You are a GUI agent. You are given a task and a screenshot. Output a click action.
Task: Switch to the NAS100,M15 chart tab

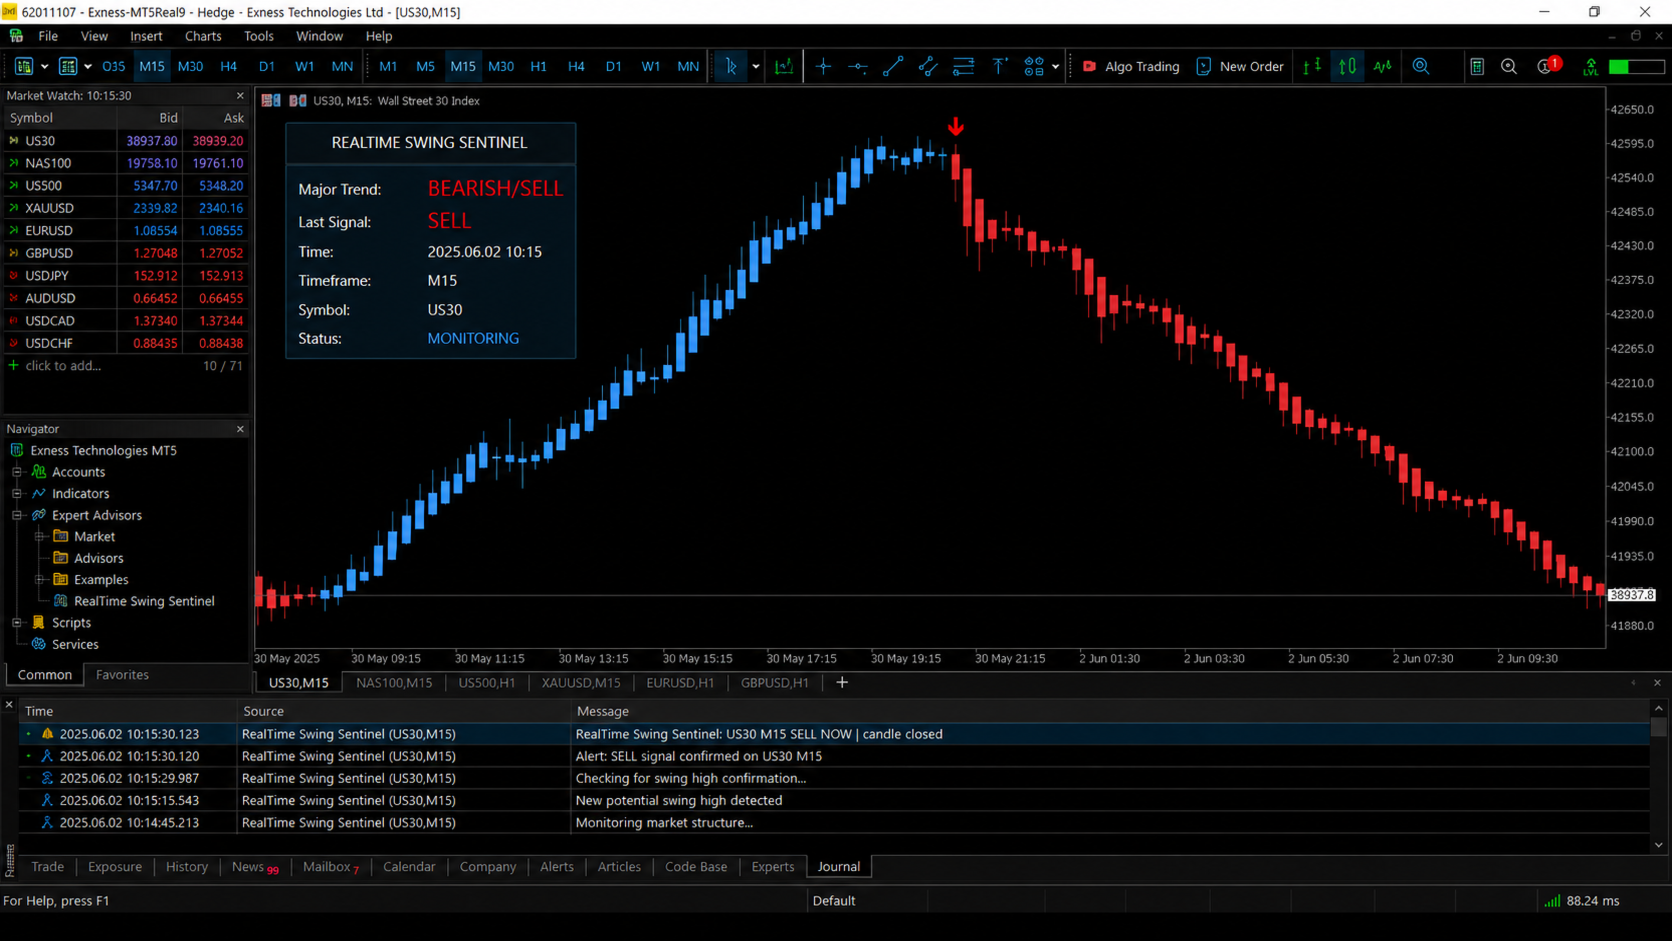pyautogui.click(x=394, y=683)
